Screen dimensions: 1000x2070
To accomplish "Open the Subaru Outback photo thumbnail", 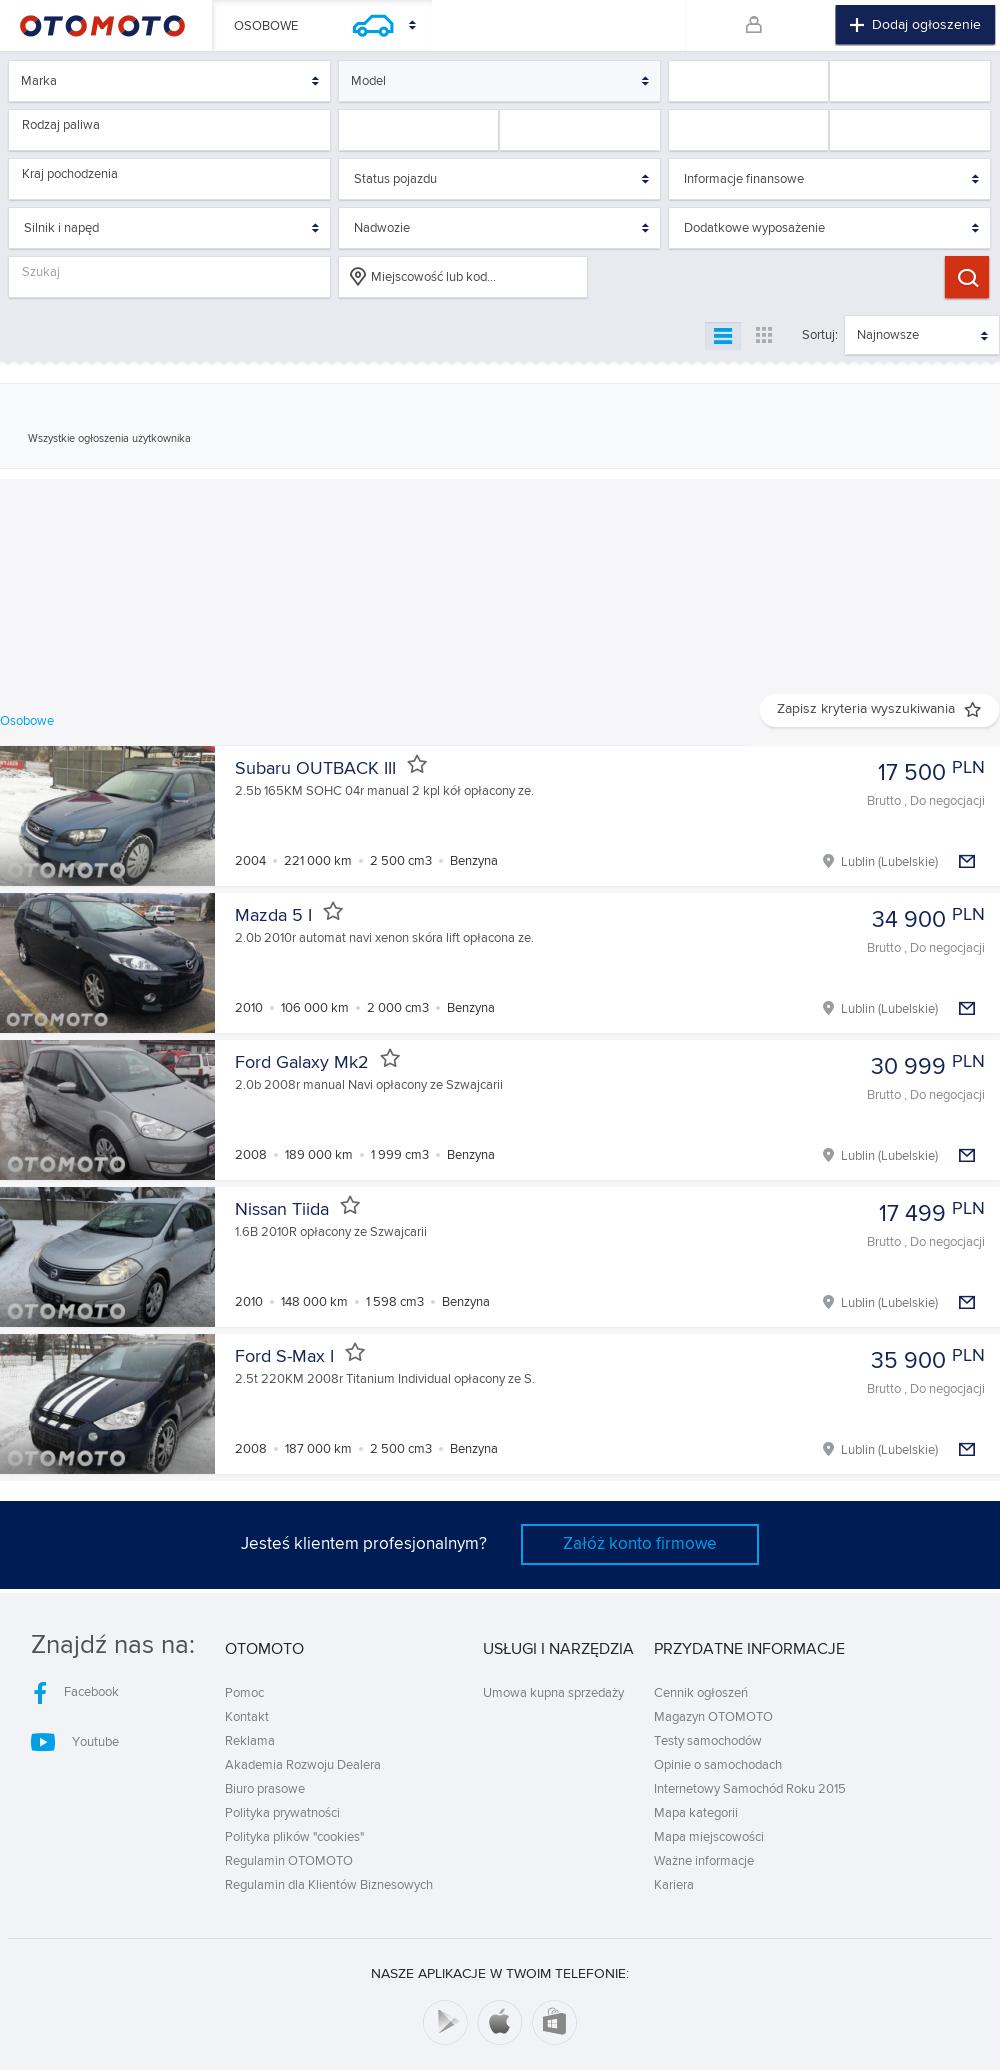I will click(x=107, y=816).
